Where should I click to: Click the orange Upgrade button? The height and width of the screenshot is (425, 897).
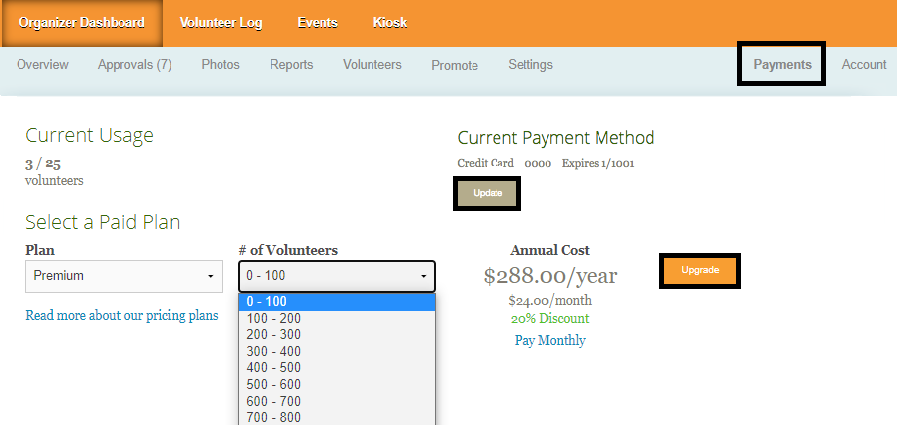pyautogui.click(x=700, y=270)
